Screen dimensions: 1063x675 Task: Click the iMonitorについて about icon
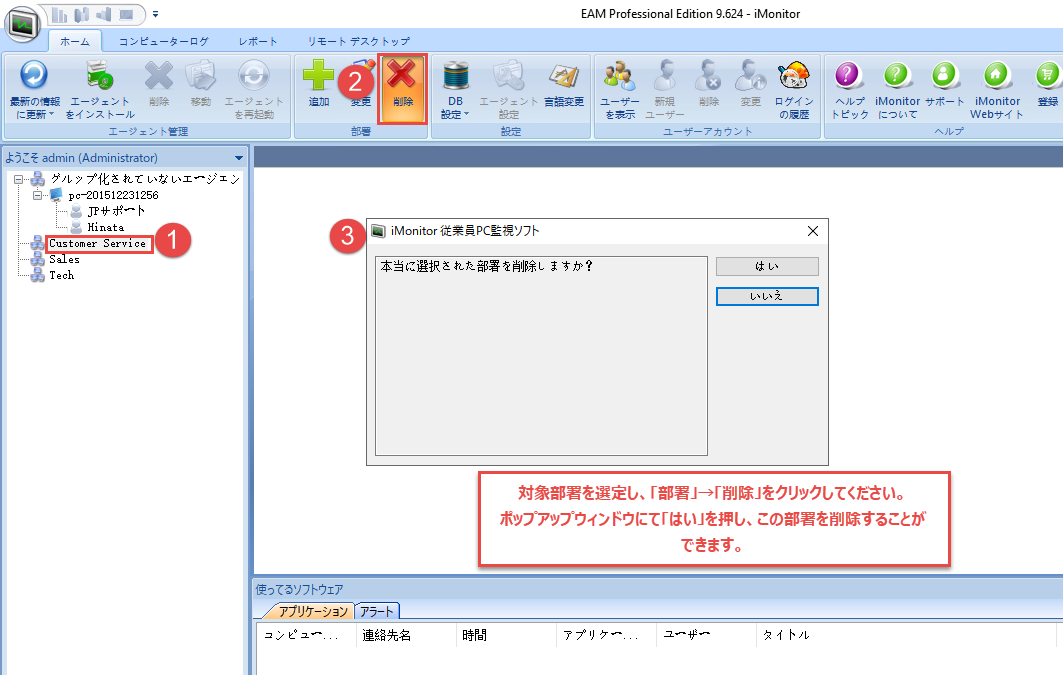(x=897, y=76)
